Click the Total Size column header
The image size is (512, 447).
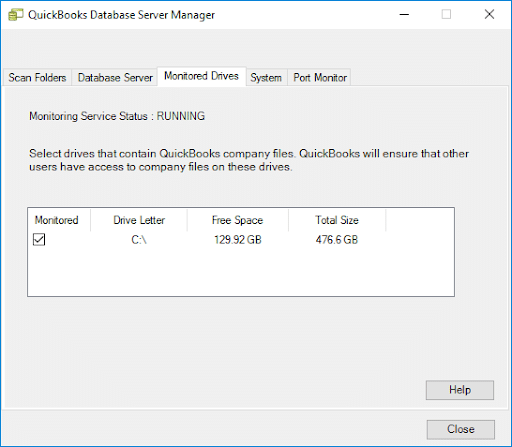(x=337, y=220)
